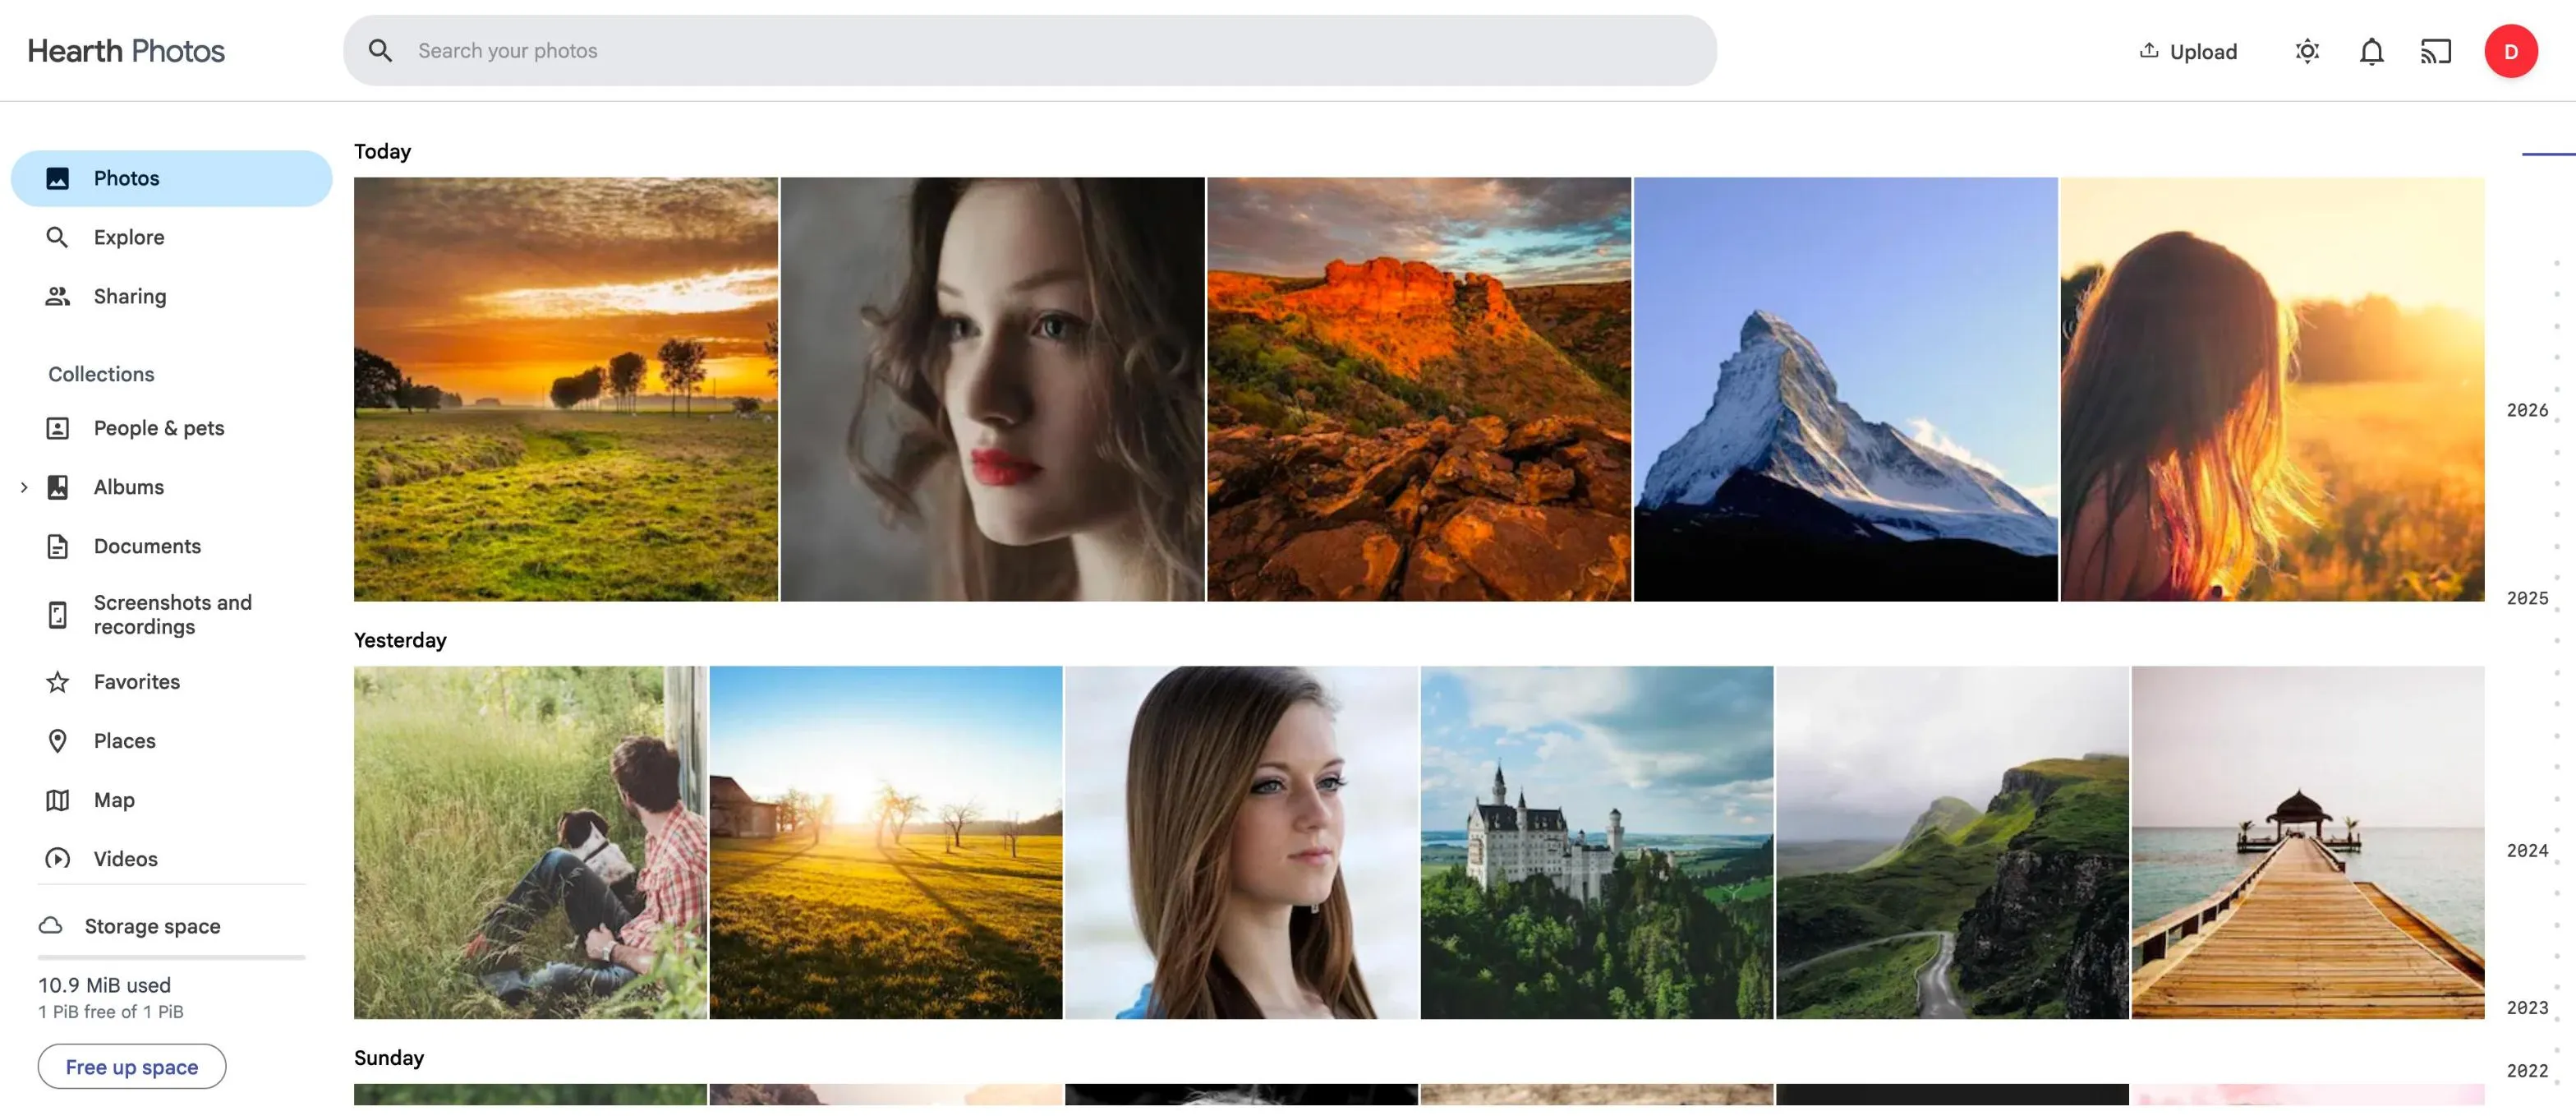Click the Documents page icon
2576x1116 pixels.
click(58, 546)
